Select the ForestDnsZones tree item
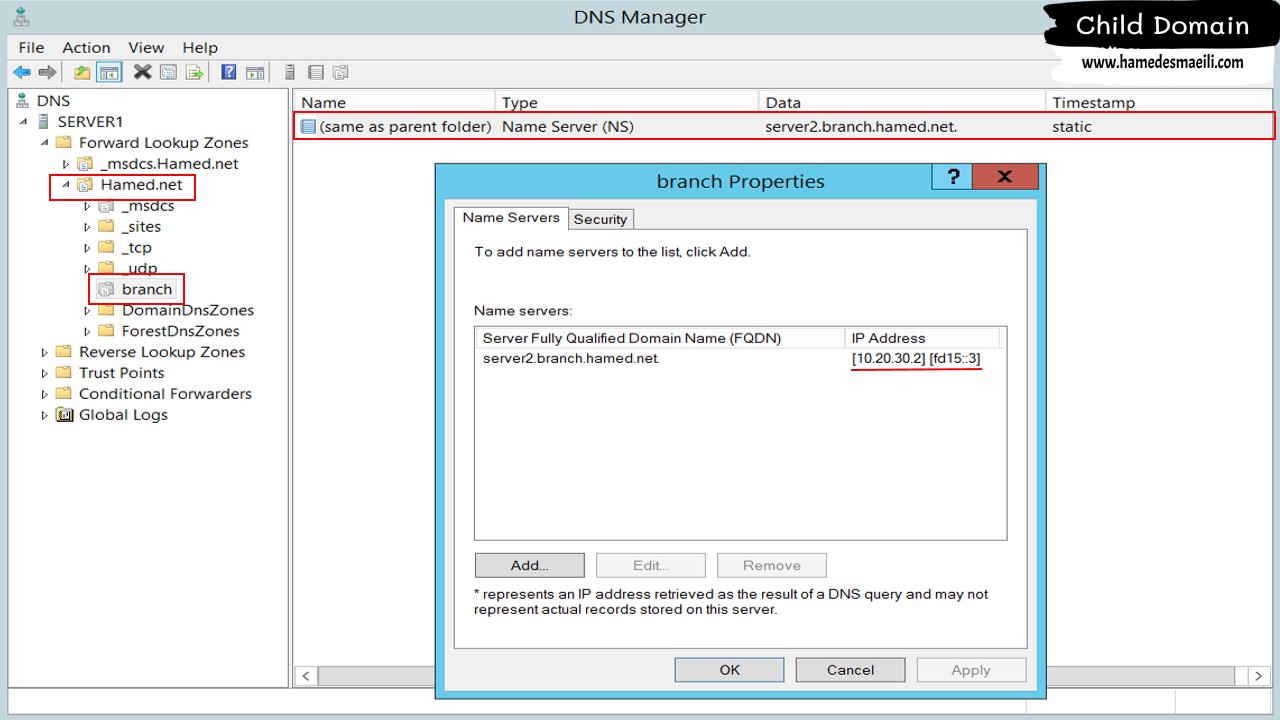1280x720 pixels. [181, 331]
